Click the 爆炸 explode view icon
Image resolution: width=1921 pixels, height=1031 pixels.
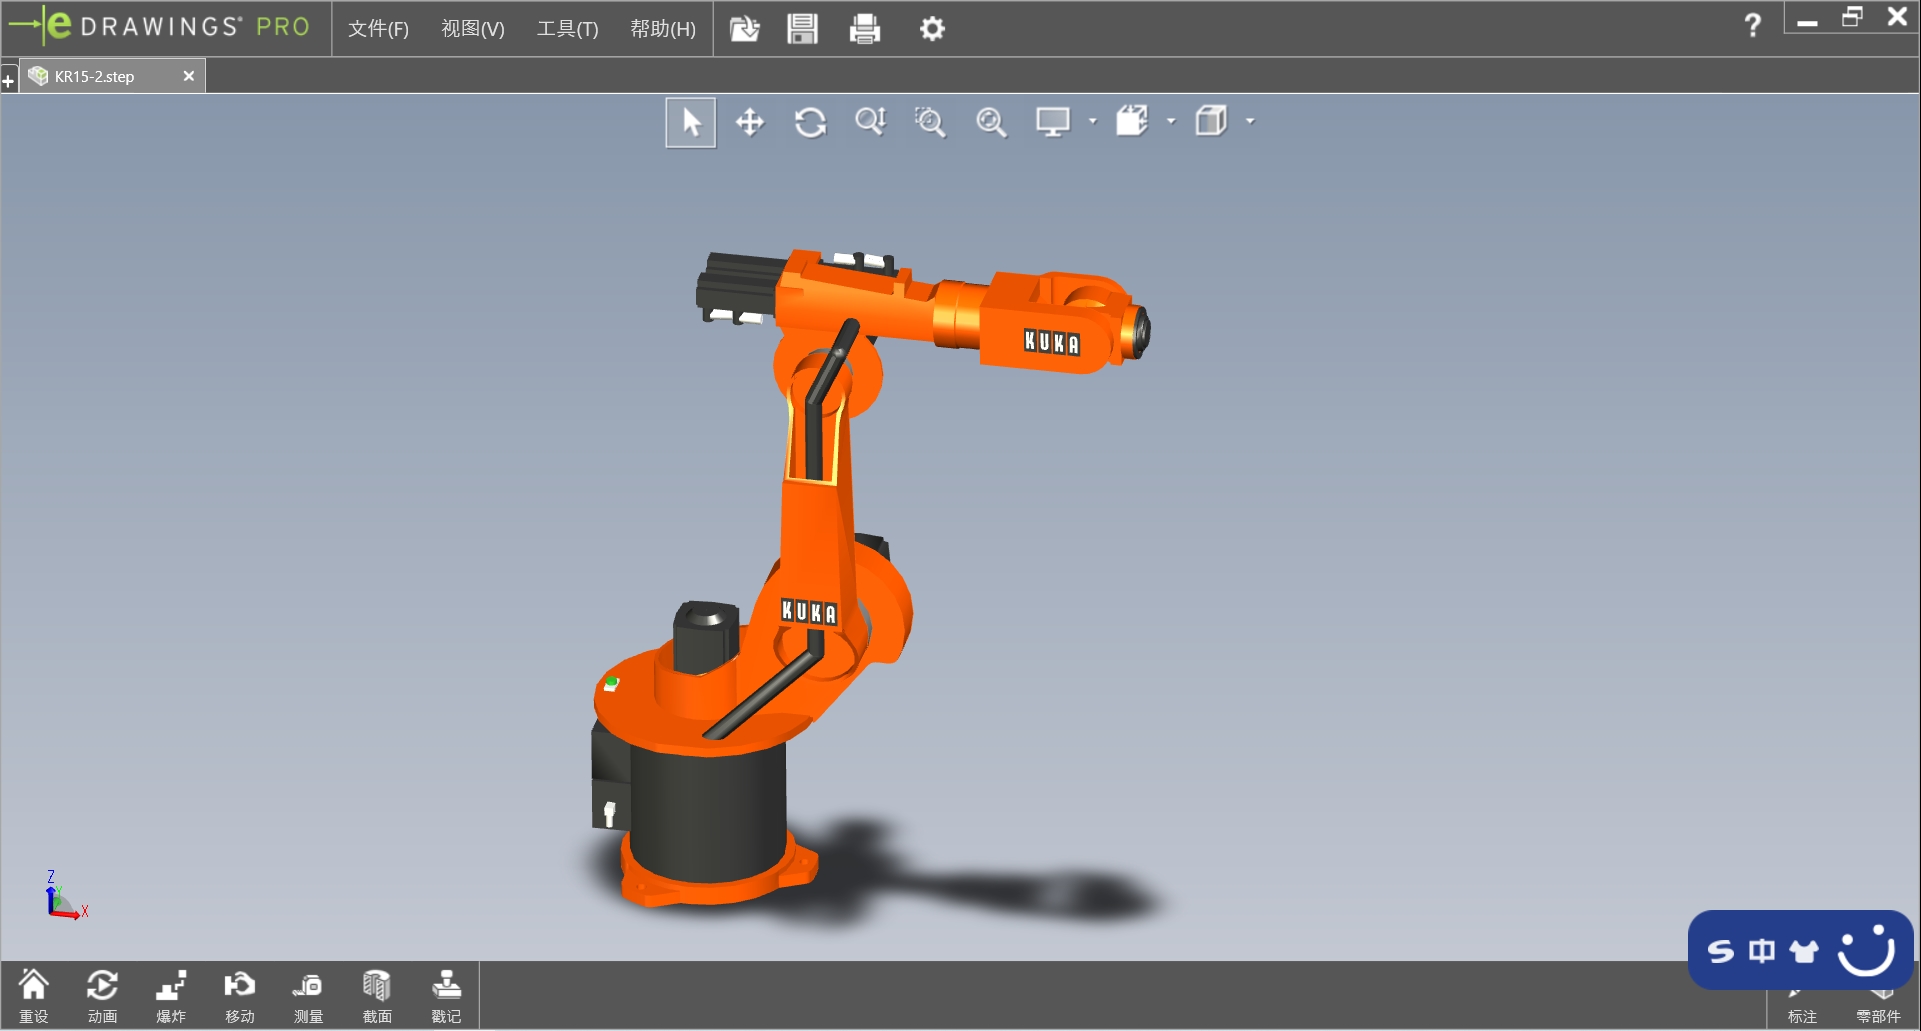(x=171, y=995)
